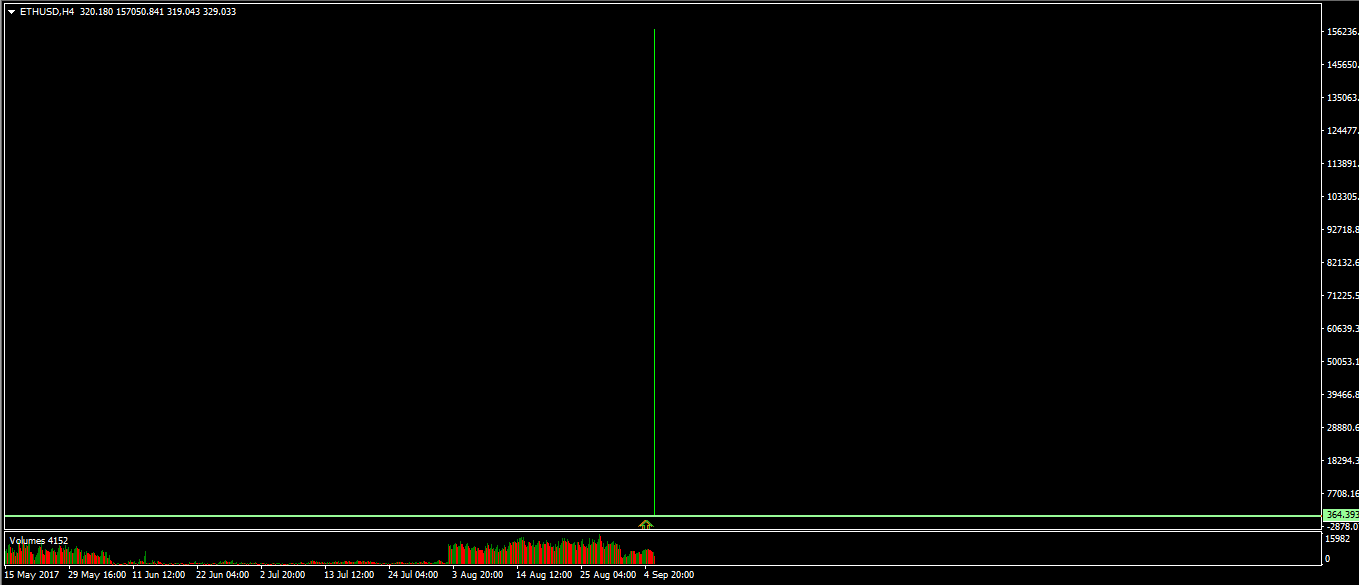This screenshot has height=585, width=1359.
Task: Open the chart menu triangle beside ETHUSD,H4
Action: (x=11, y=12)
